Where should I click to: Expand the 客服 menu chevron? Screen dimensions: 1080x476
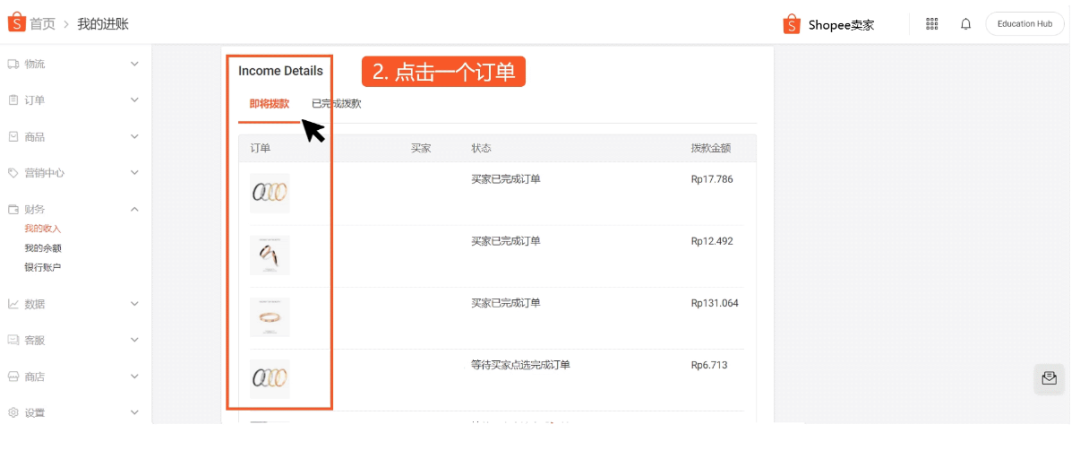point(134,340)
